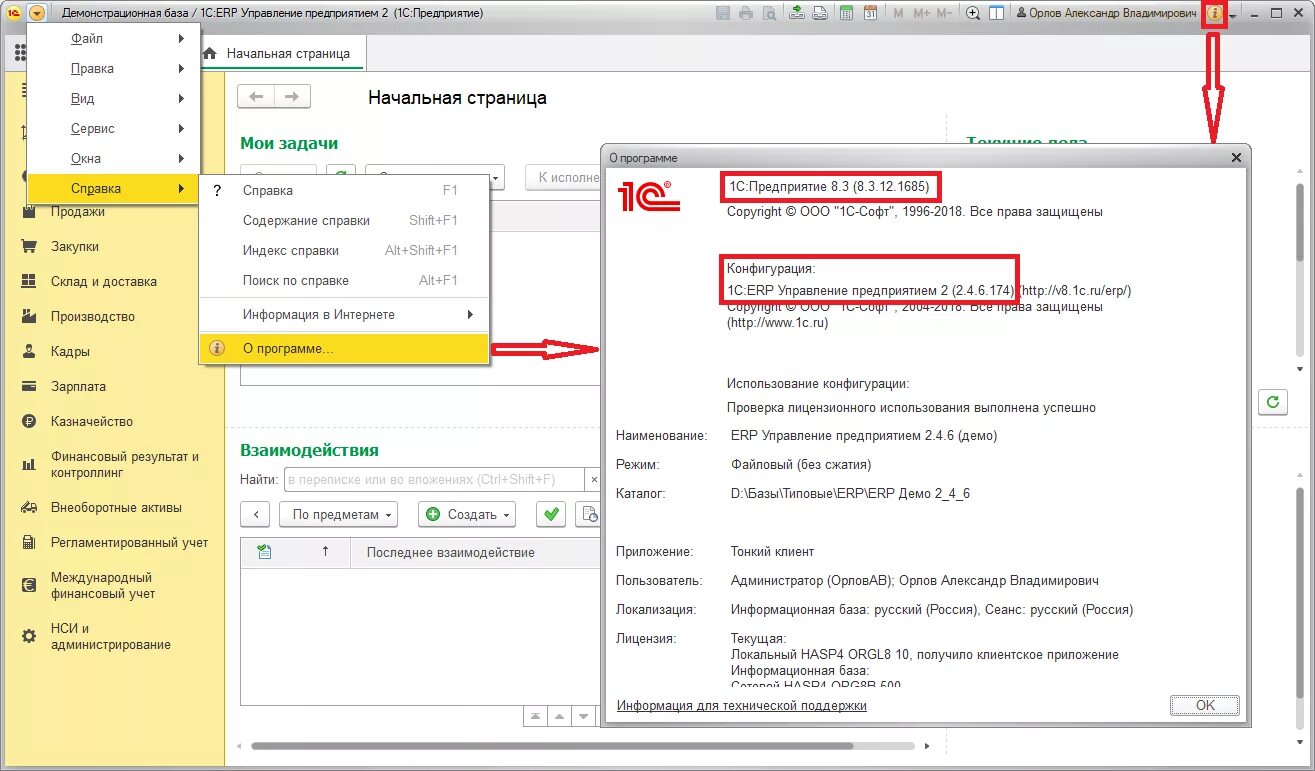The image size is (1315, 771).
Task: Click the window panels layout icon in the toolbar
Action: [996, 13]
